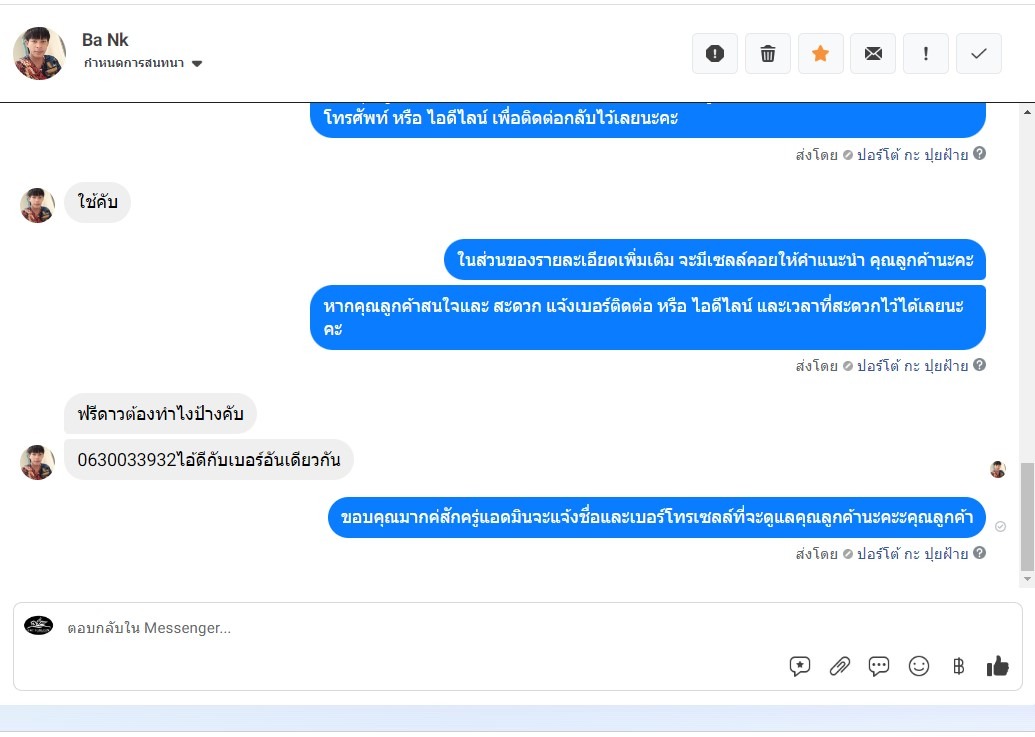1035x737 pixels.
Task: Delete conversation using trash can icon
Action: (x=768, y=53)
